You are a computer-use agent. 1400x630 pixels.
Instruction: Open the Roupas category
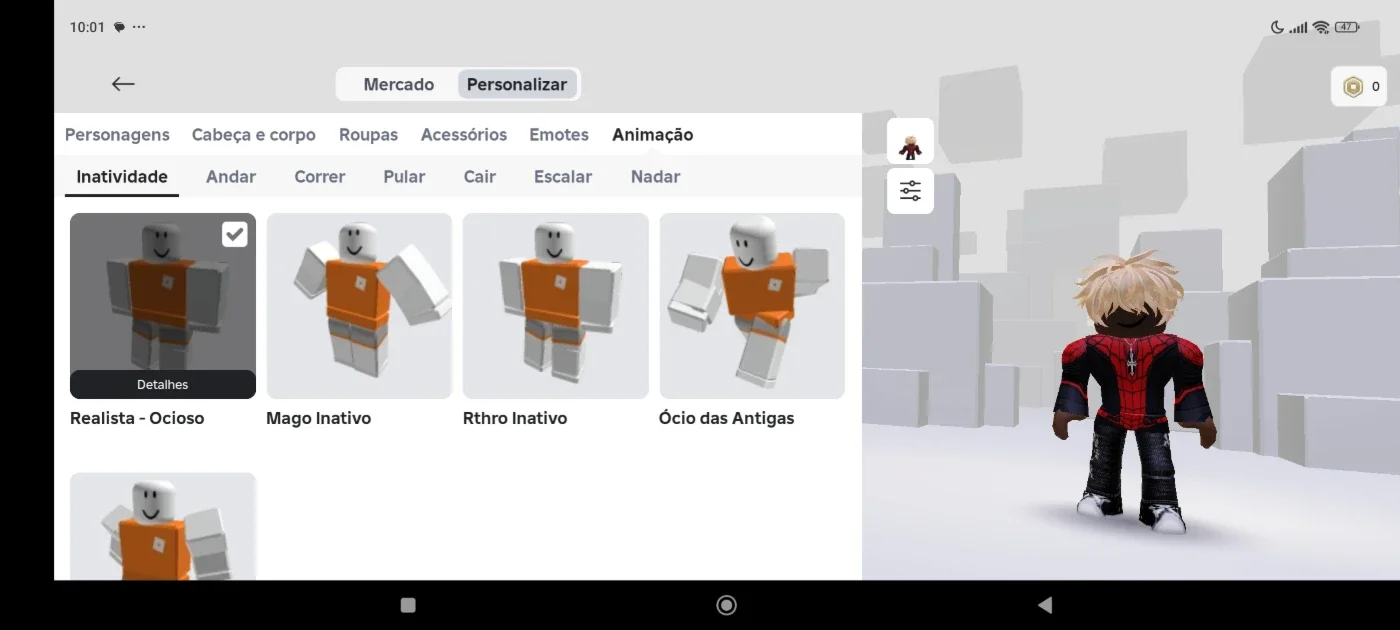pos(368,134)
